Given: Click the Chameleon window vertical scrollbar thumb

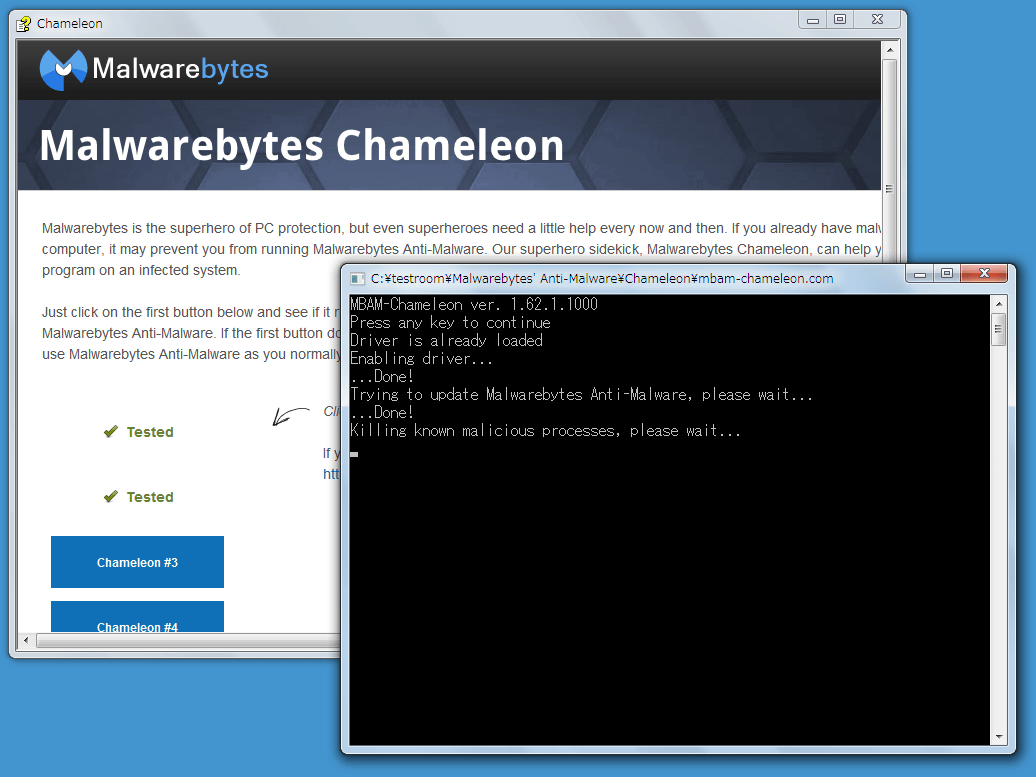Looking at the screenshot, I should click(889, 188).
